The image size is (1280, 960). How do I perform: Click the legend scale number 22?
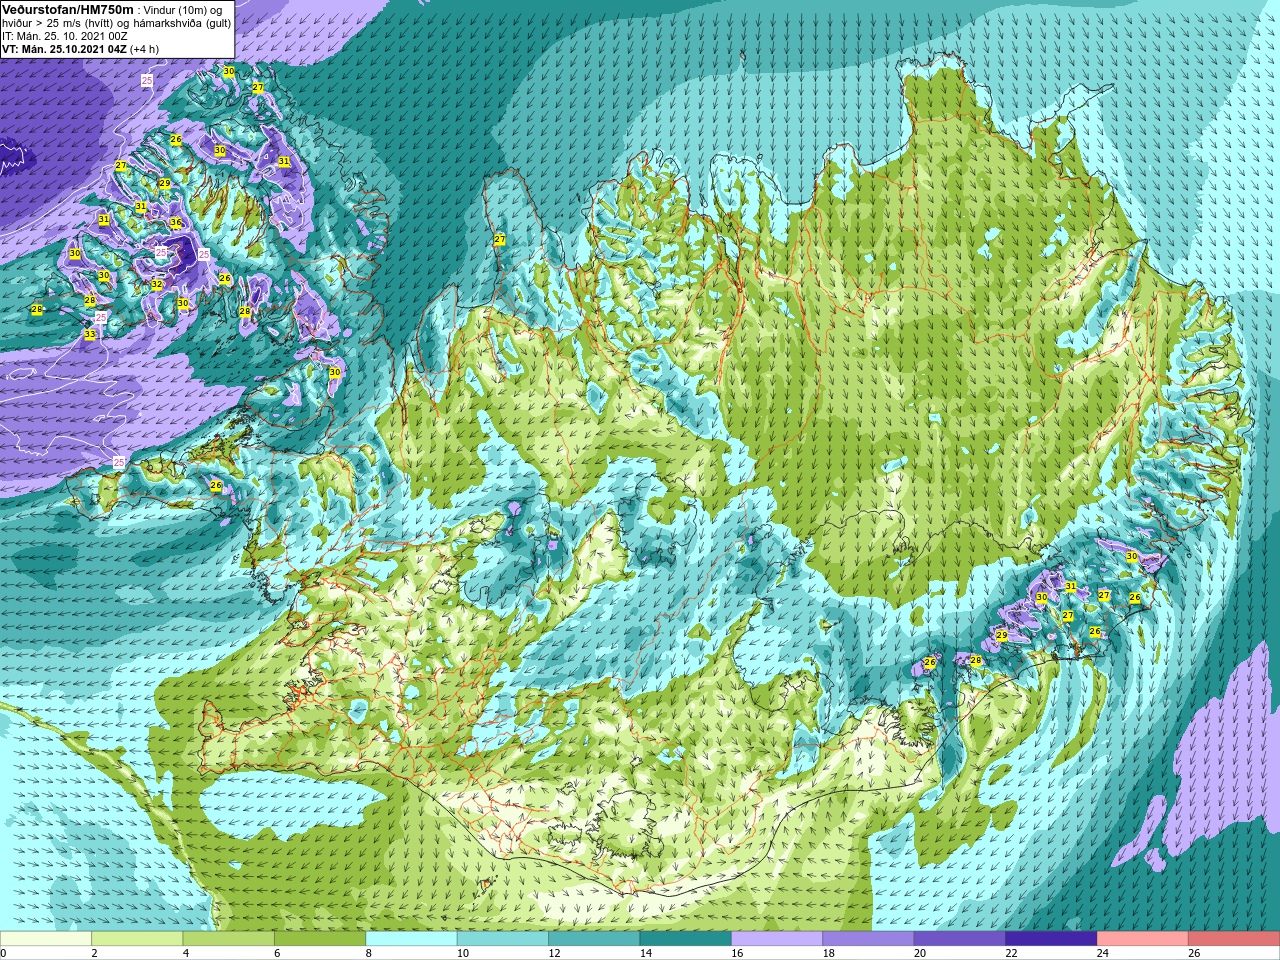(x=1012, y=953)
